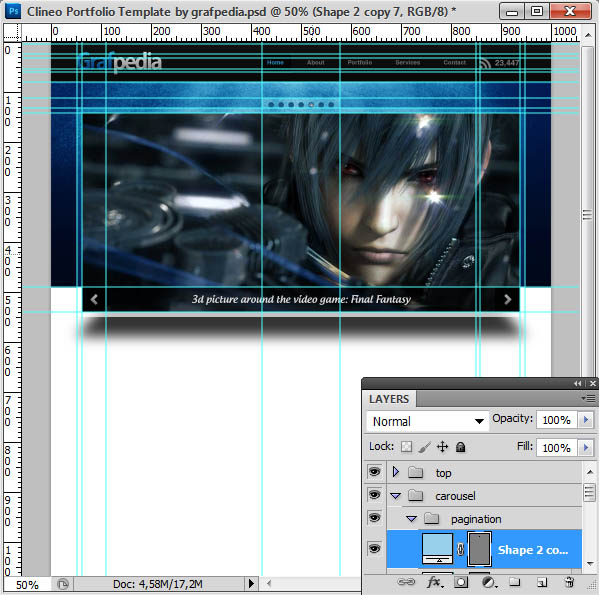599x595 pixels.
Task: Click the RSS icon in the mockup
Action: coord(484,63)
